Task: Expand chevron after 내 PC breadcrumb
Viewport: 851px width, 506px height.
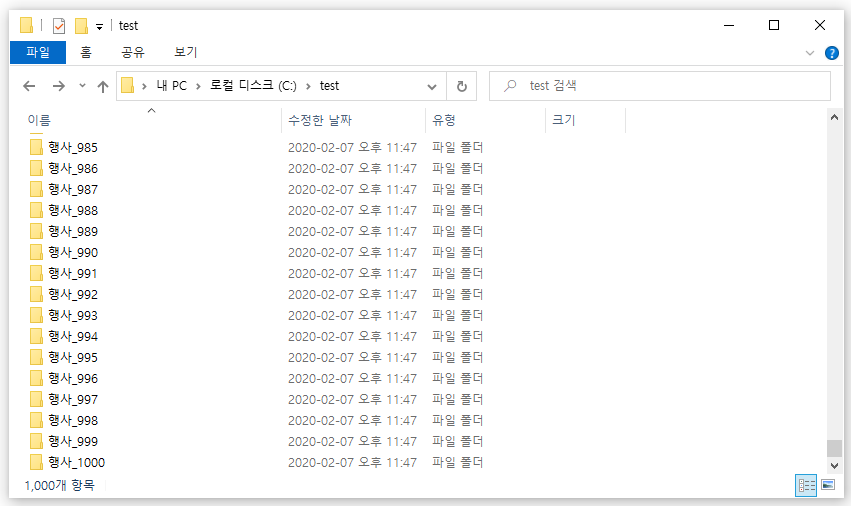Action: click(199, 86)
